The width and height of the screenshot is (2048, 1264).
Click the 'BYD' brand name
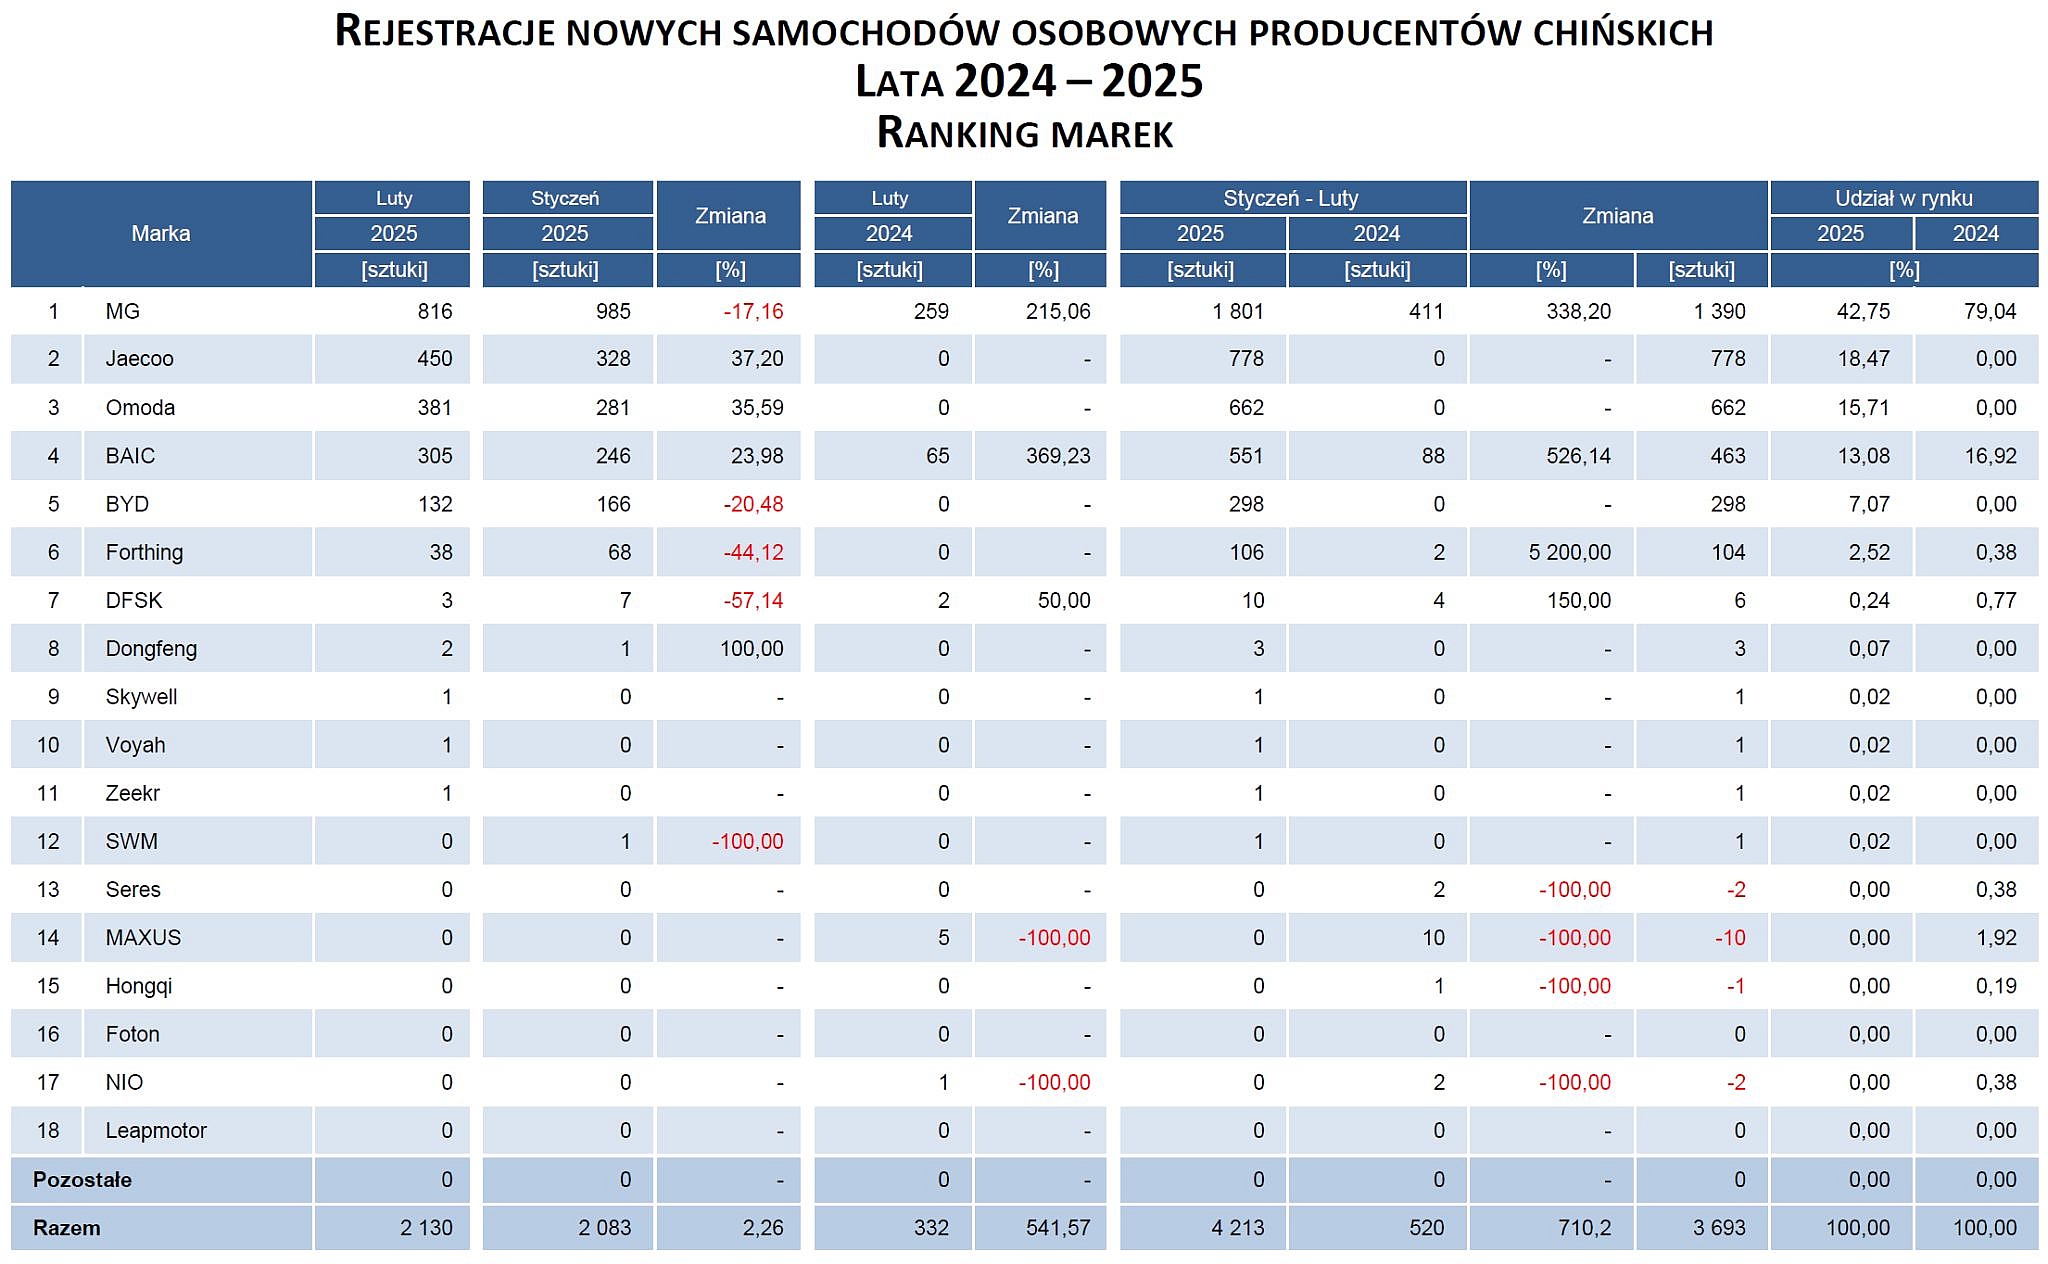click(x=127, y=504)
